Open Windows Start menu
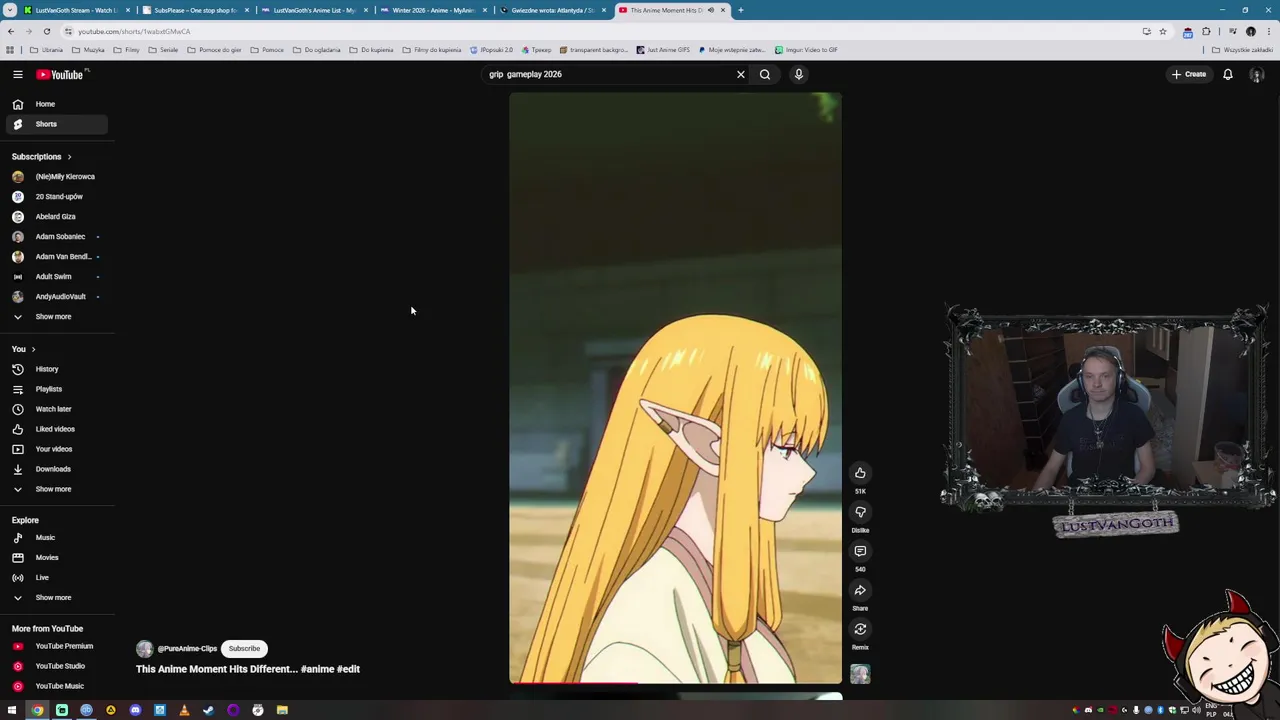Image resolution: width=1280 pixels, height=720 pixels. (x=12, y=710)
